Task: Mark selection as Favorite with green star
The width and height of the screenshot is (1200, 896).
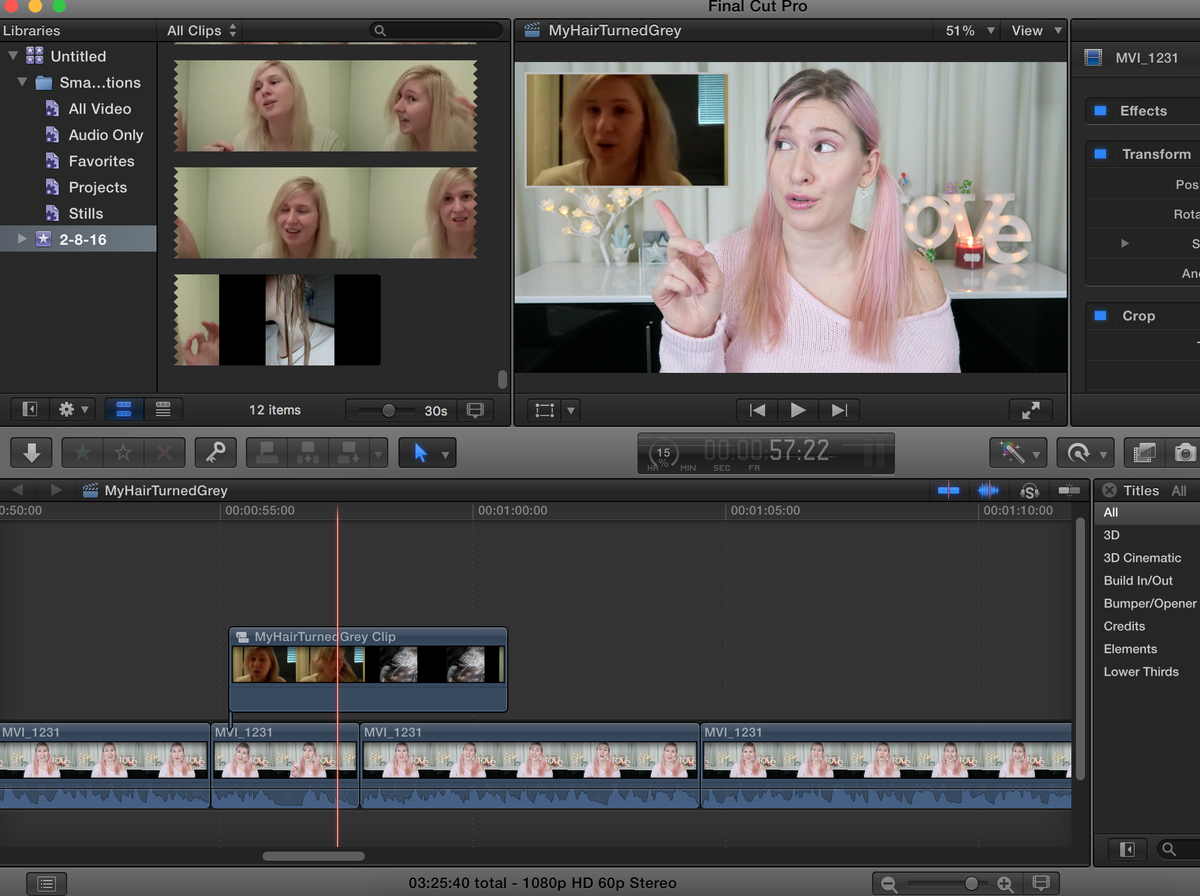Action: [x=82, y=453]
